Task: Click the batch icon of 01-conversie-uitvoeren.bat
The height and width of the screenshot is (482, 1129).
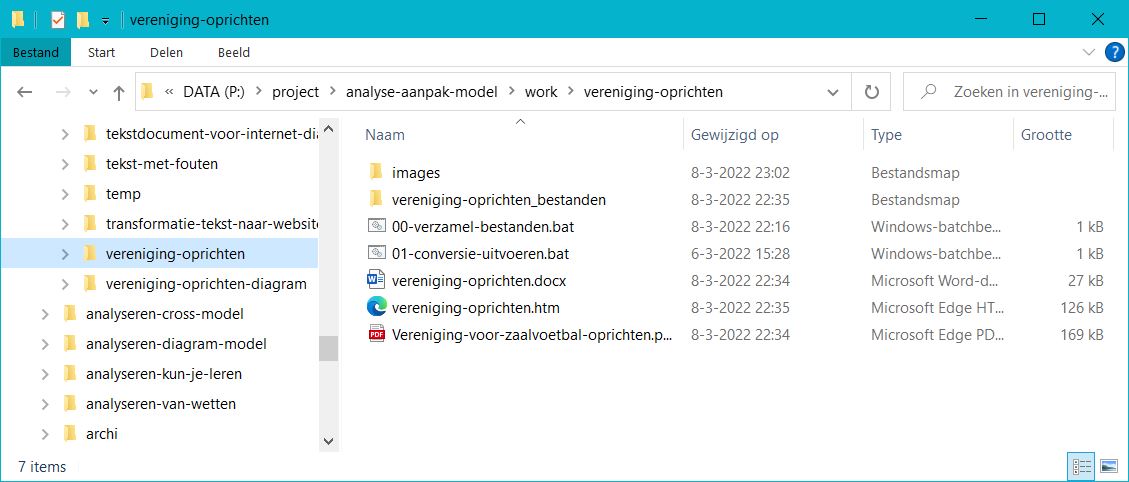Action: (376, 254)
